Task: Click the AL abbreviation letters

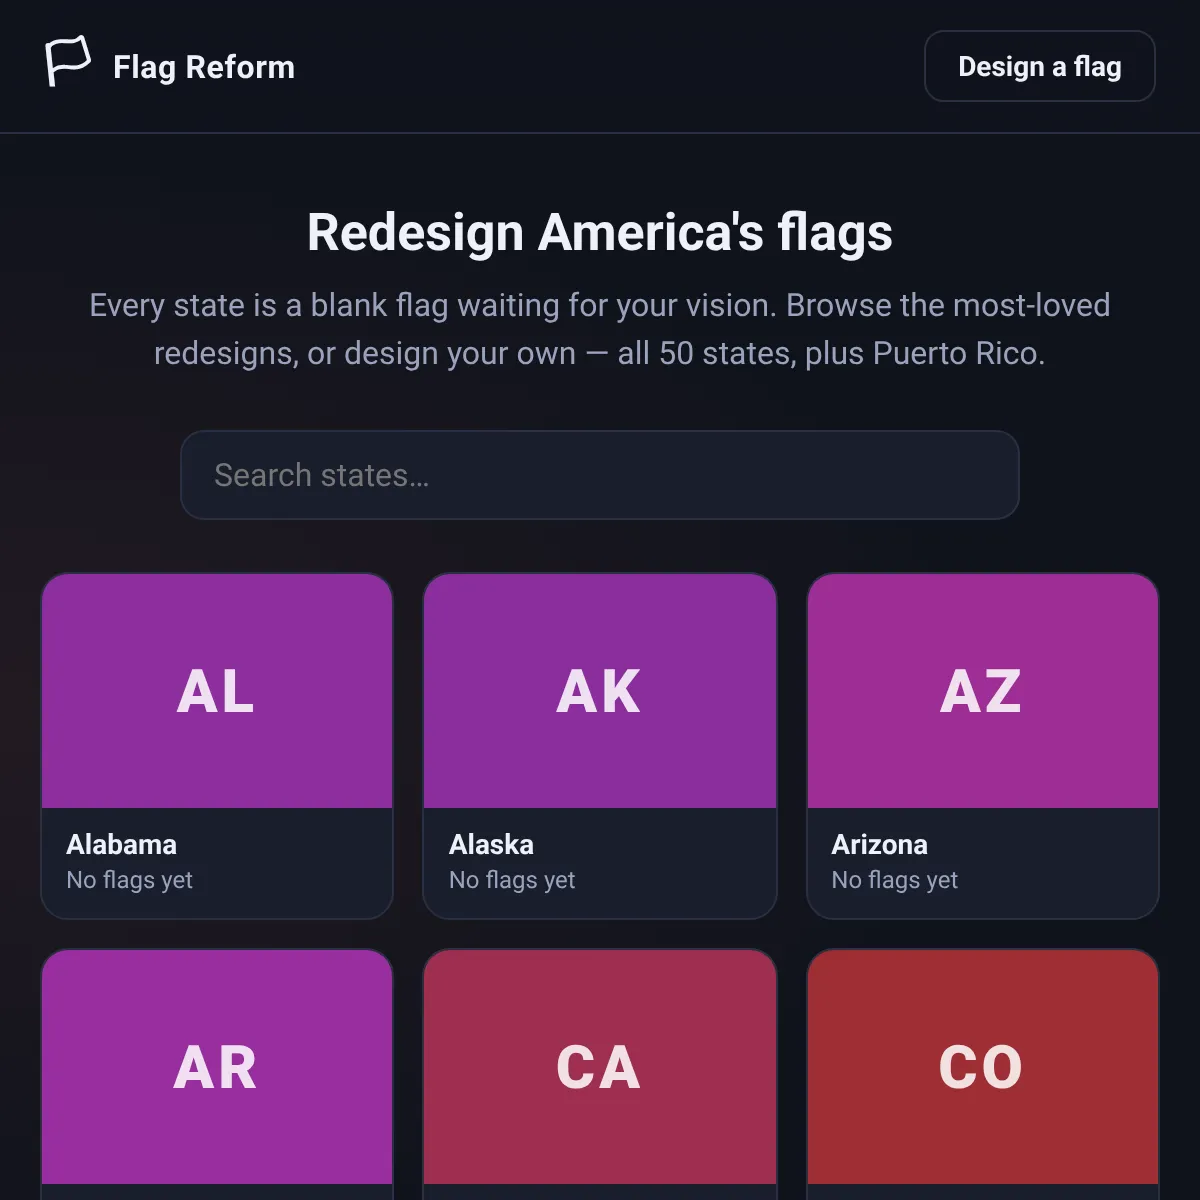Action: tap(216, 691)
